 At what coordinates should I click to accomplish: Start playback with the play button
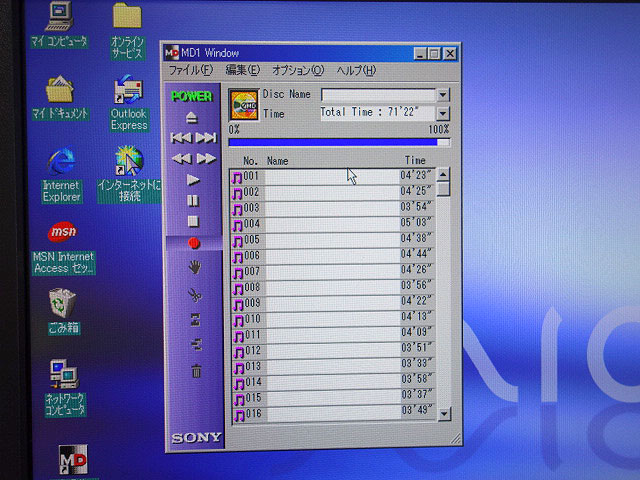pyautogui.click(x=193, y=180)
